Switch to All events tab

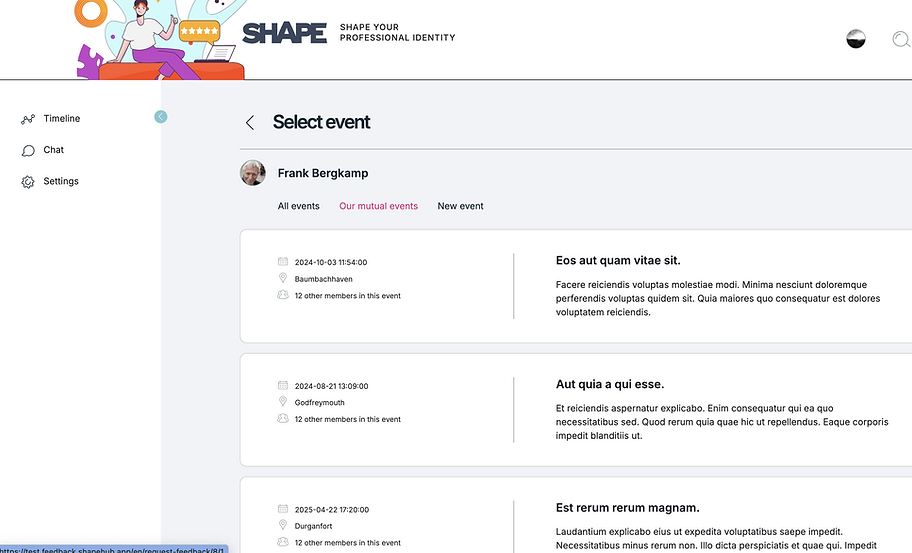[x=299, y=206]
